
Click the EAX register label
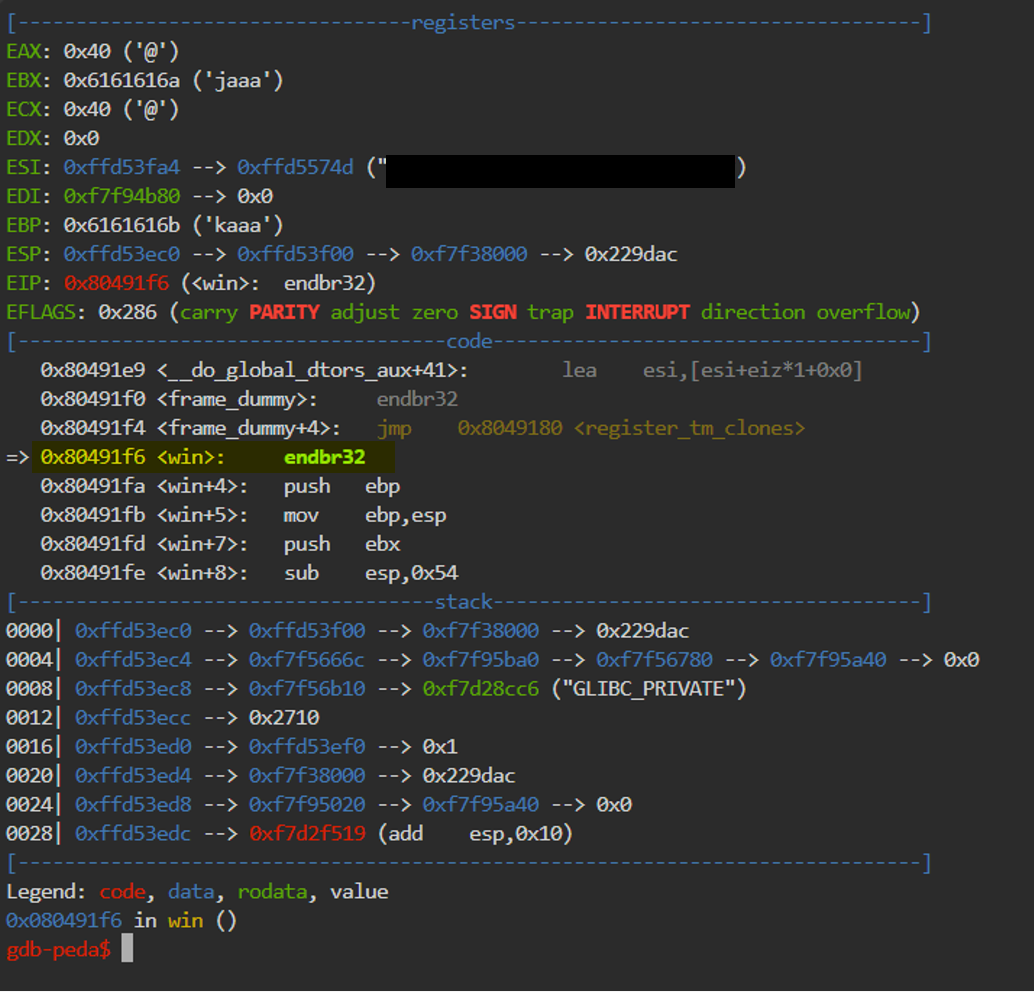24,51
